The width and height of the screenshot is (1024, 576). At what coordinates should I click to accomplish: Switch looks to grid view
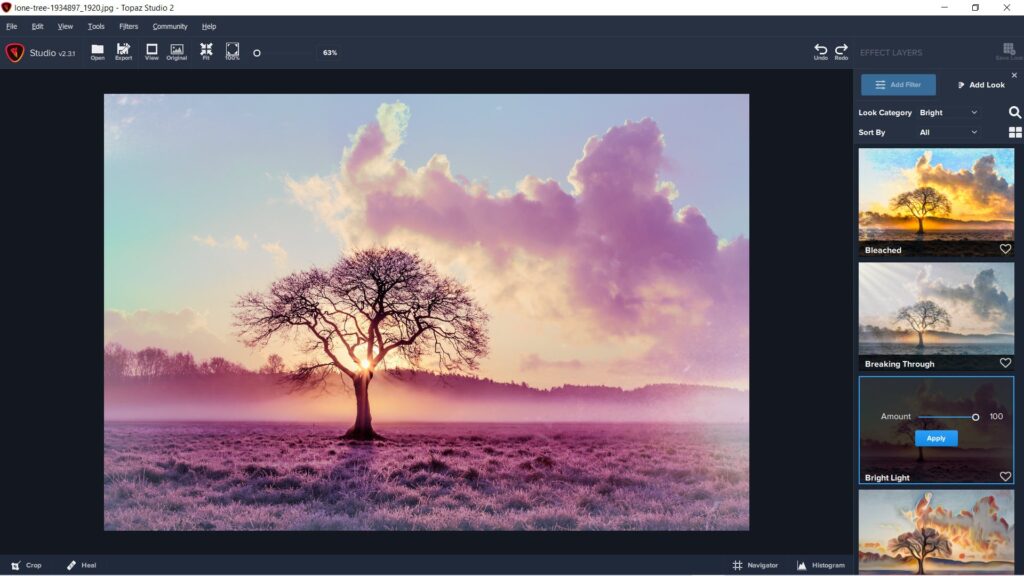pos(1015,133)
